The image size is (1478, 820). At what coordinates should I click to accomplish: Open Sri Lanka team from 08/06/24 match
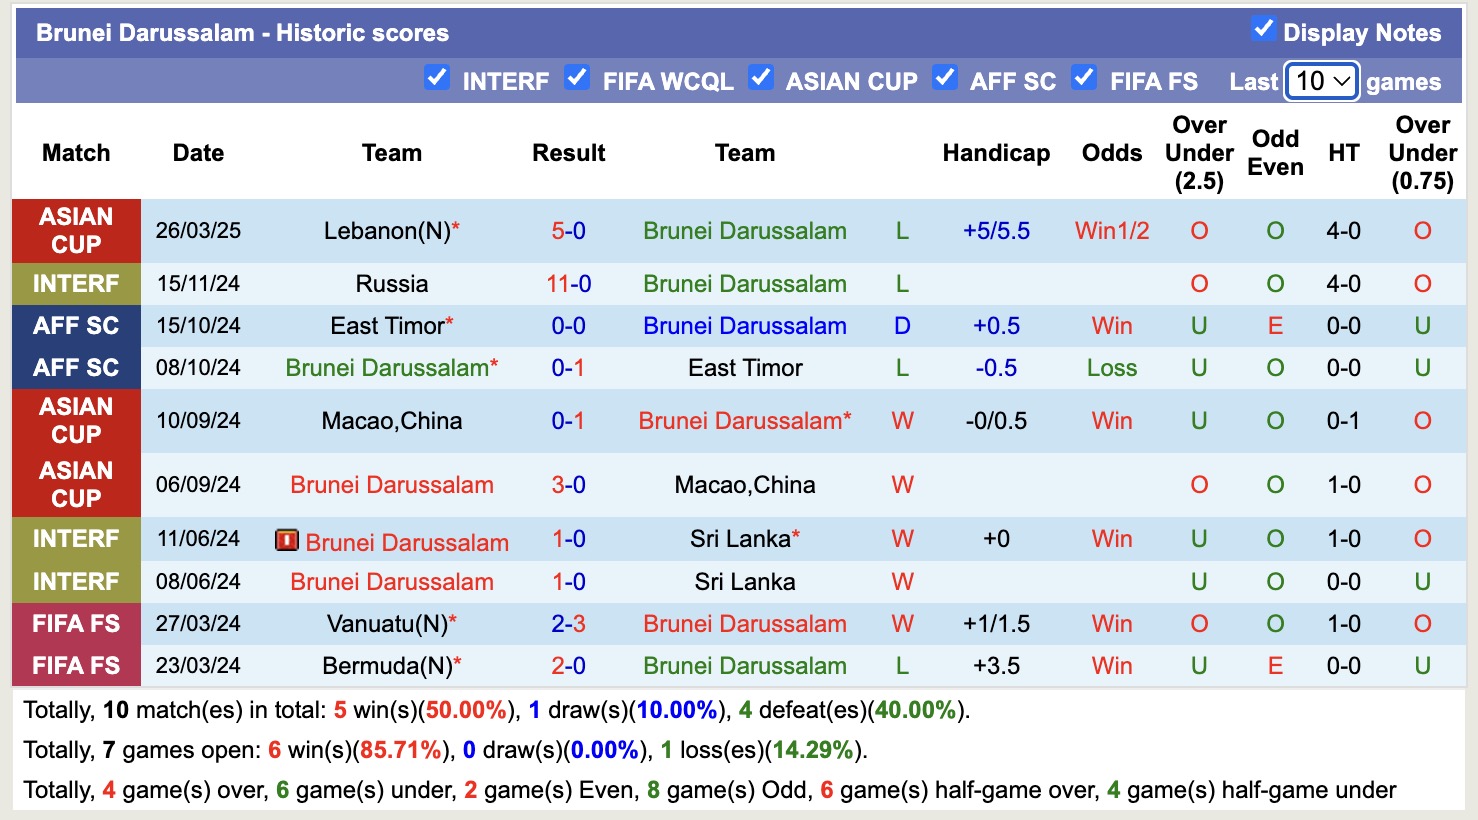coord(745,582)
